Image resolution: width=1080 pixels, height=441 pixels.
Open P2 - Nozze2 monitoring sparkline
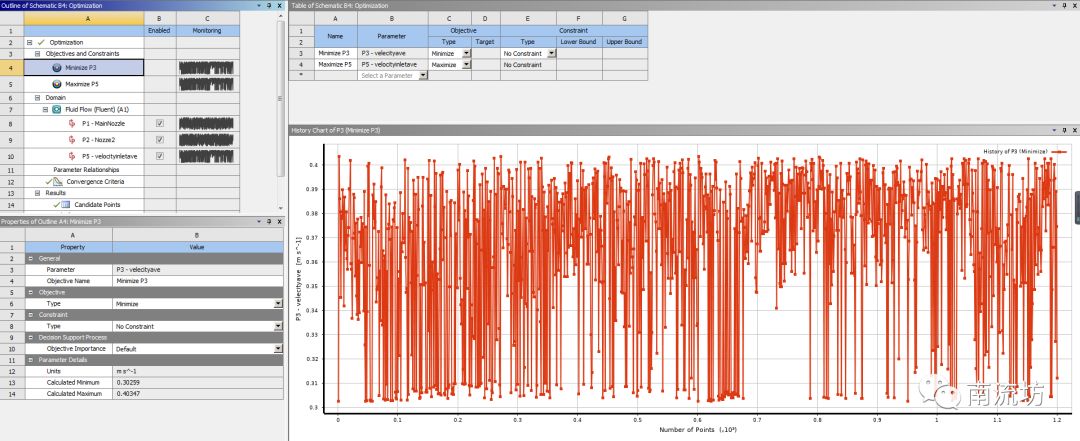coord(207,140)
